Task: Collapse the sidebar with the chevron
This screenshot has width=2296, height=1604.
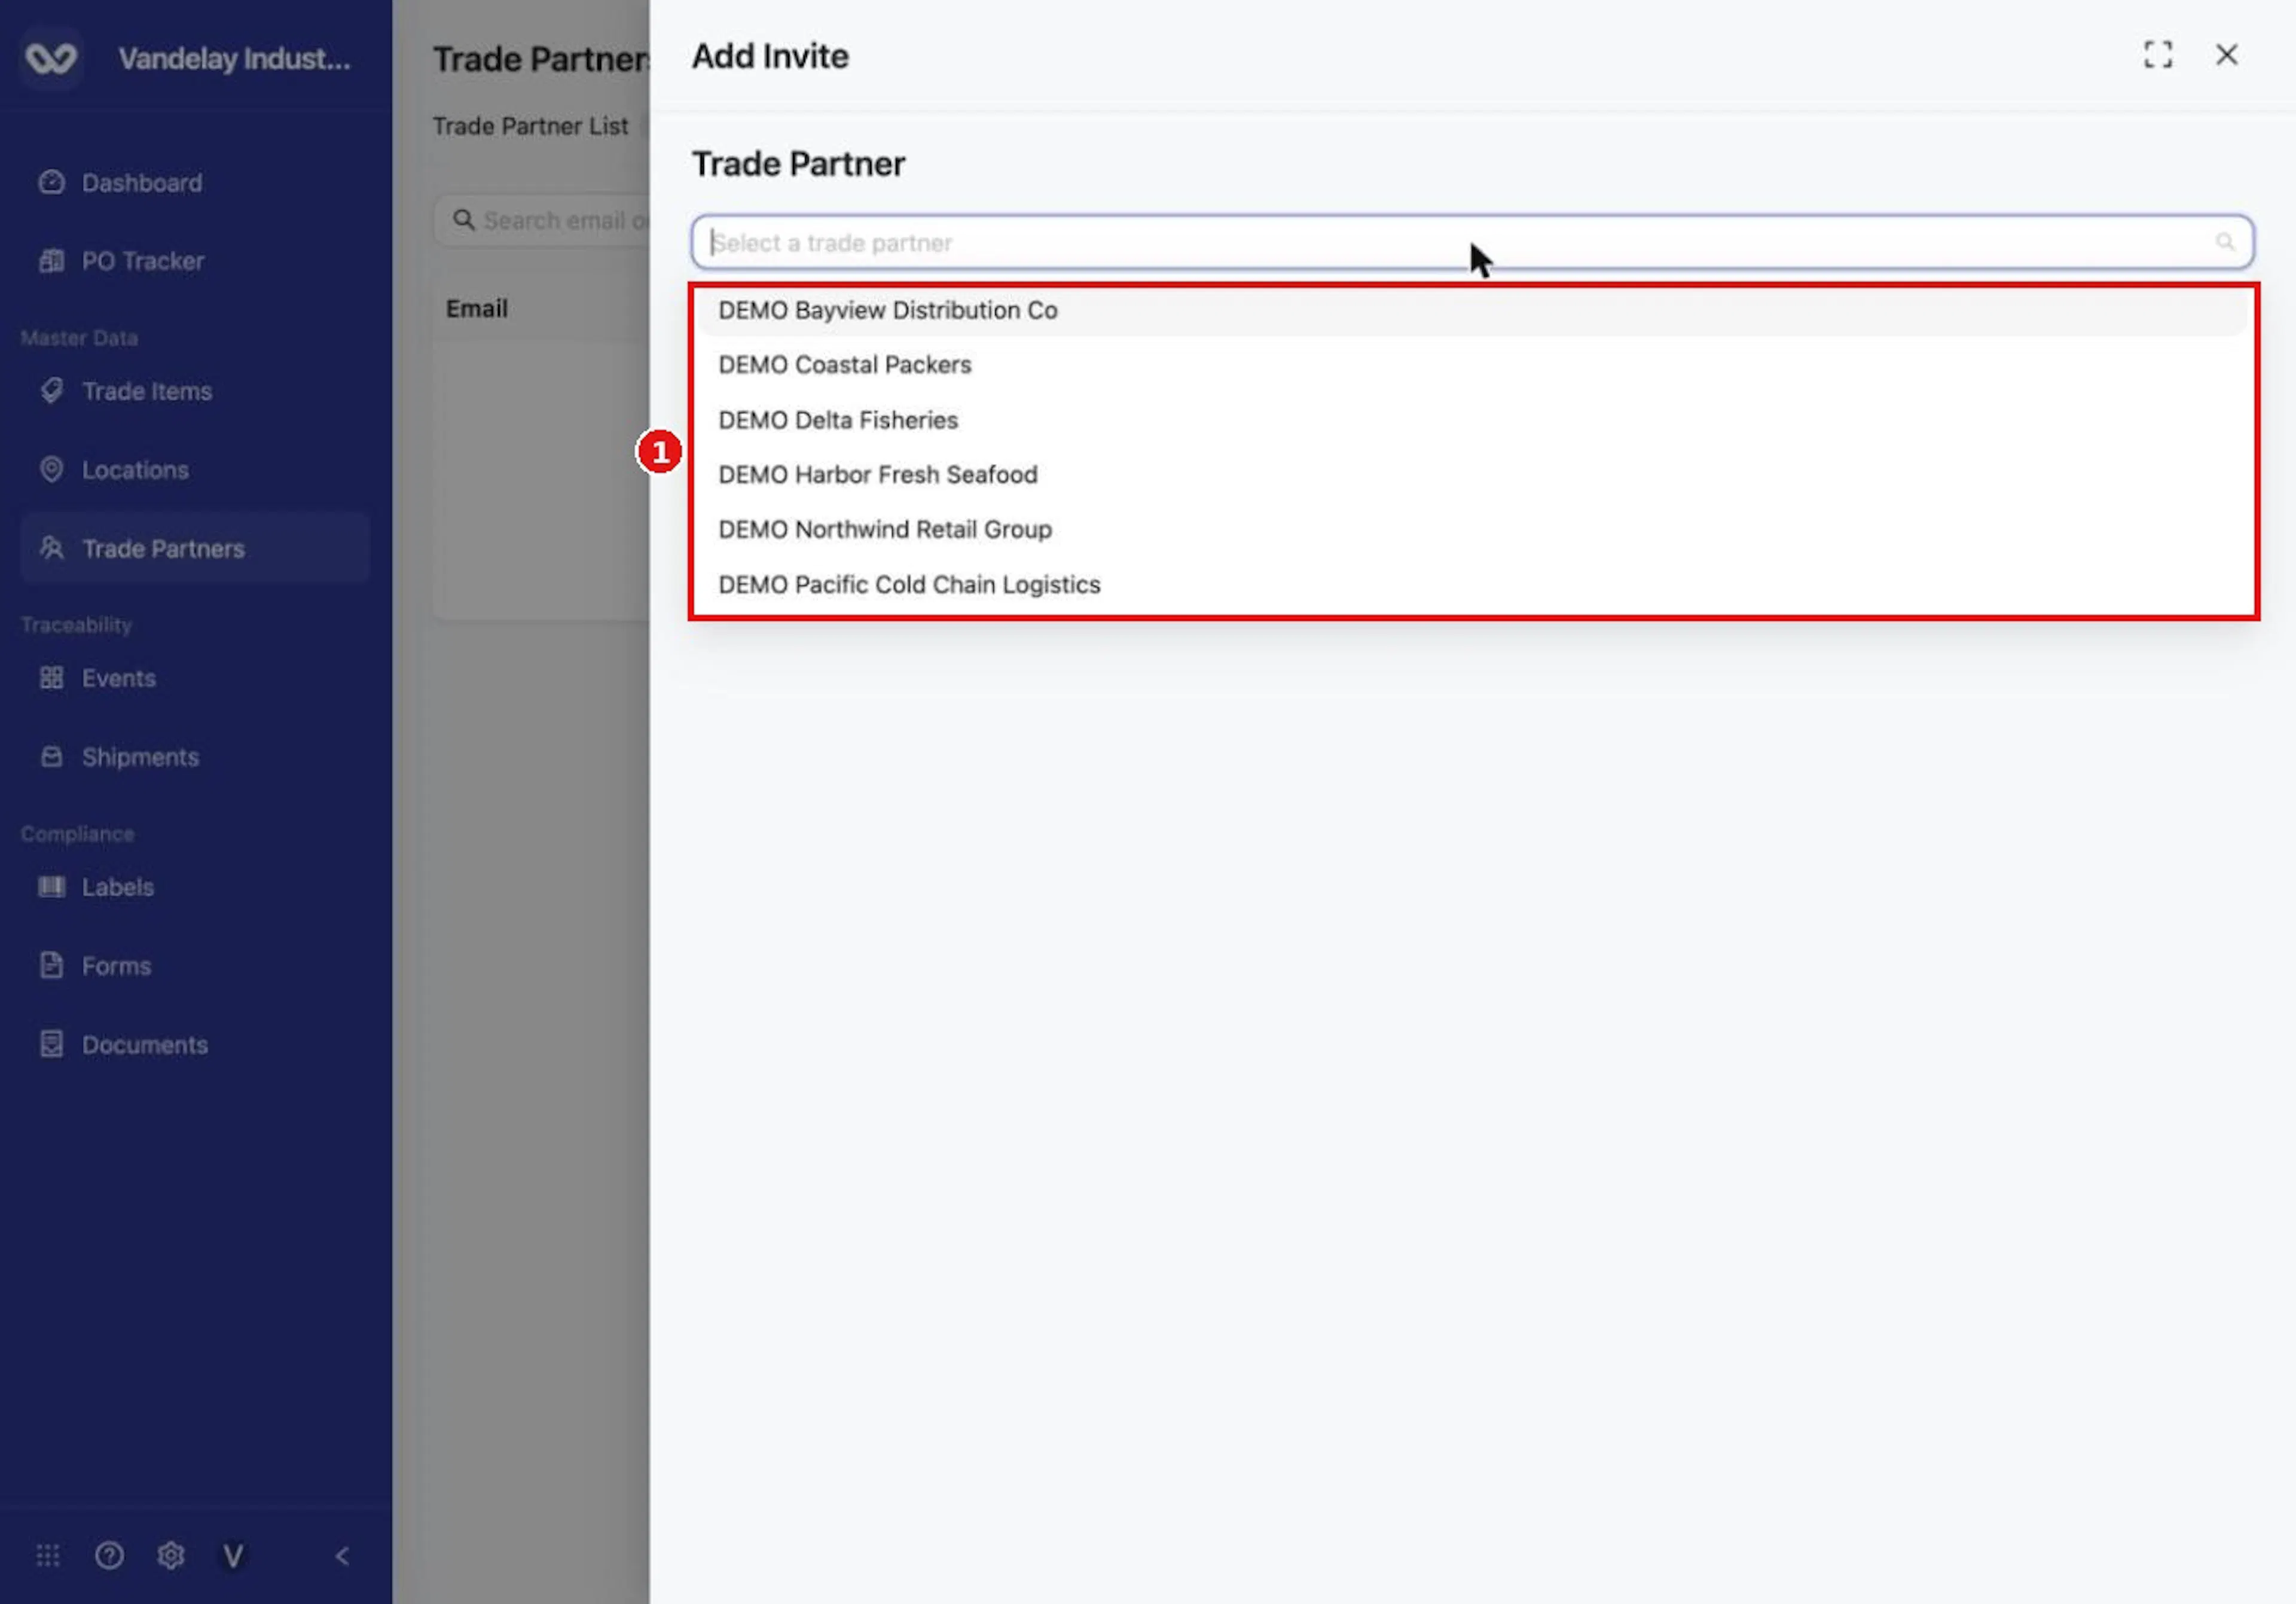Action: tap(342, 1556)
